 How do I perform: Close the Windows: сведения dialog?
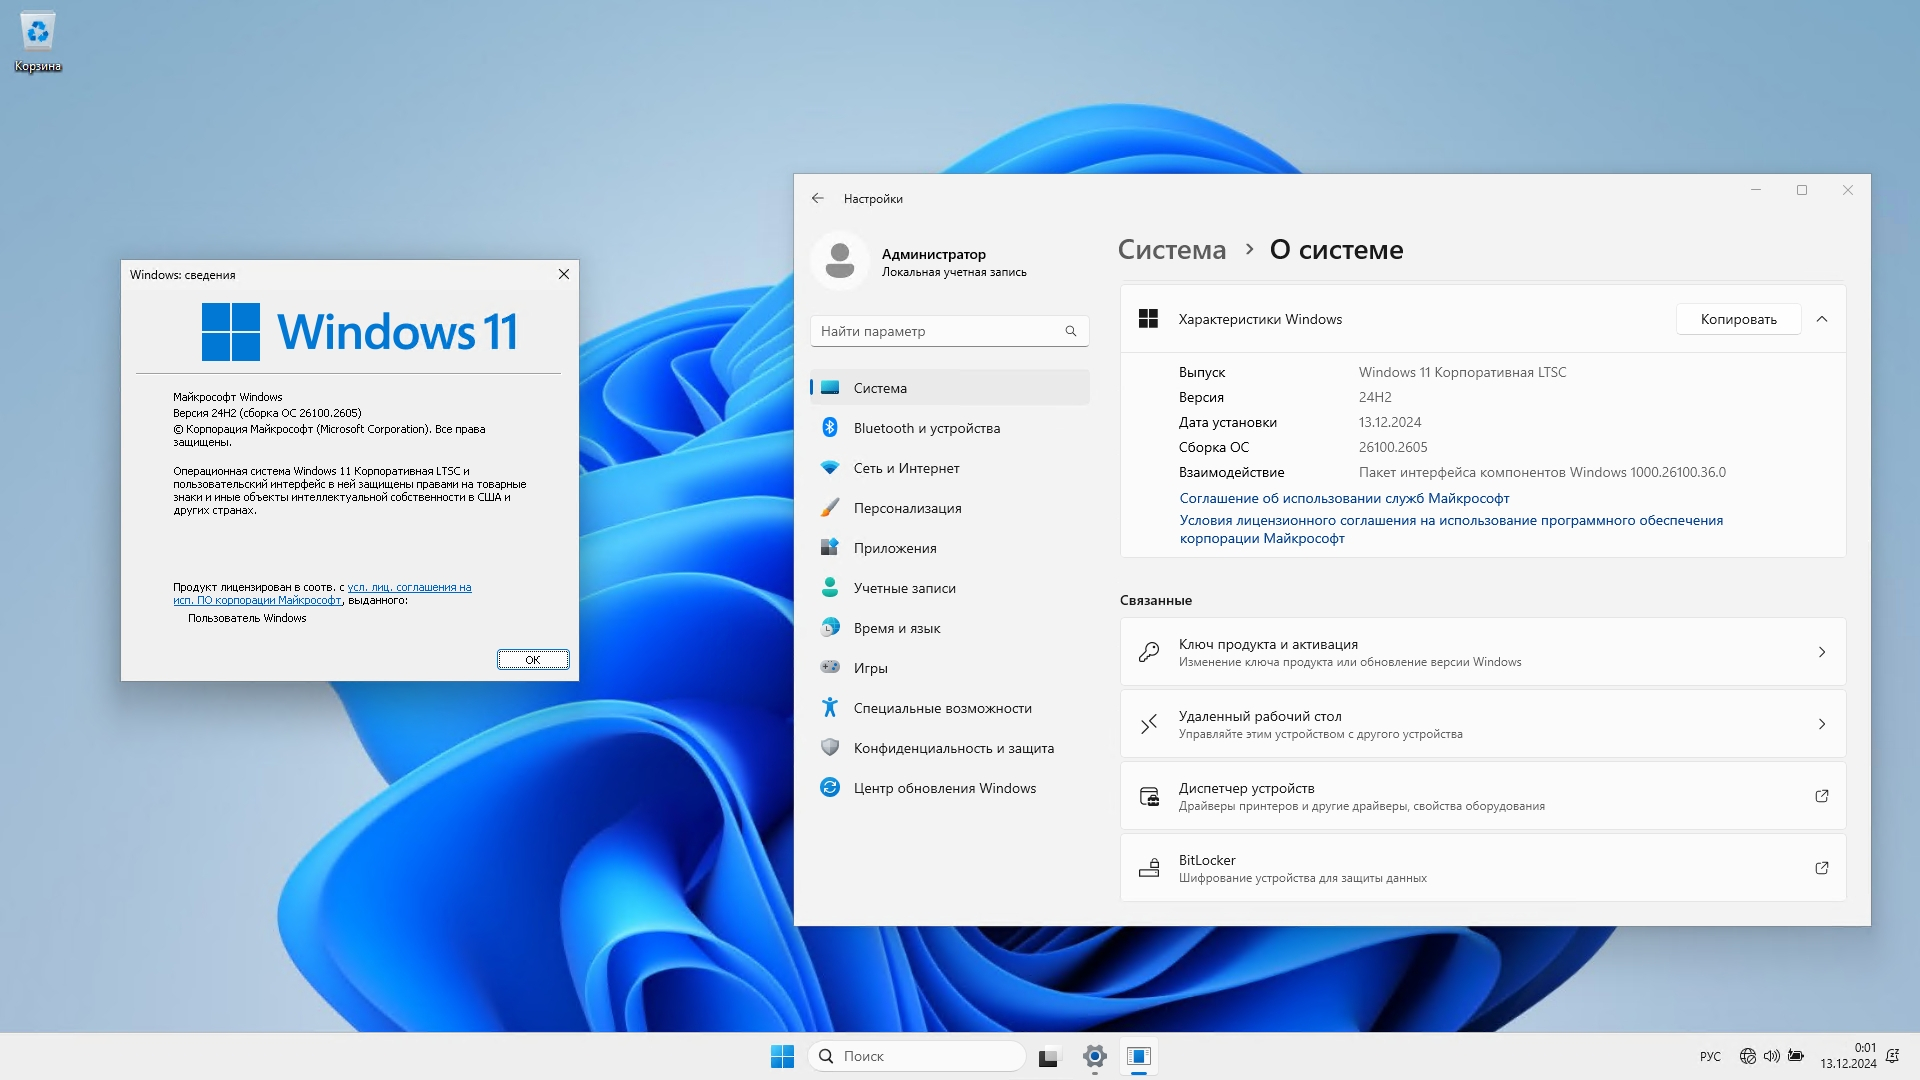tap(564, 274)
